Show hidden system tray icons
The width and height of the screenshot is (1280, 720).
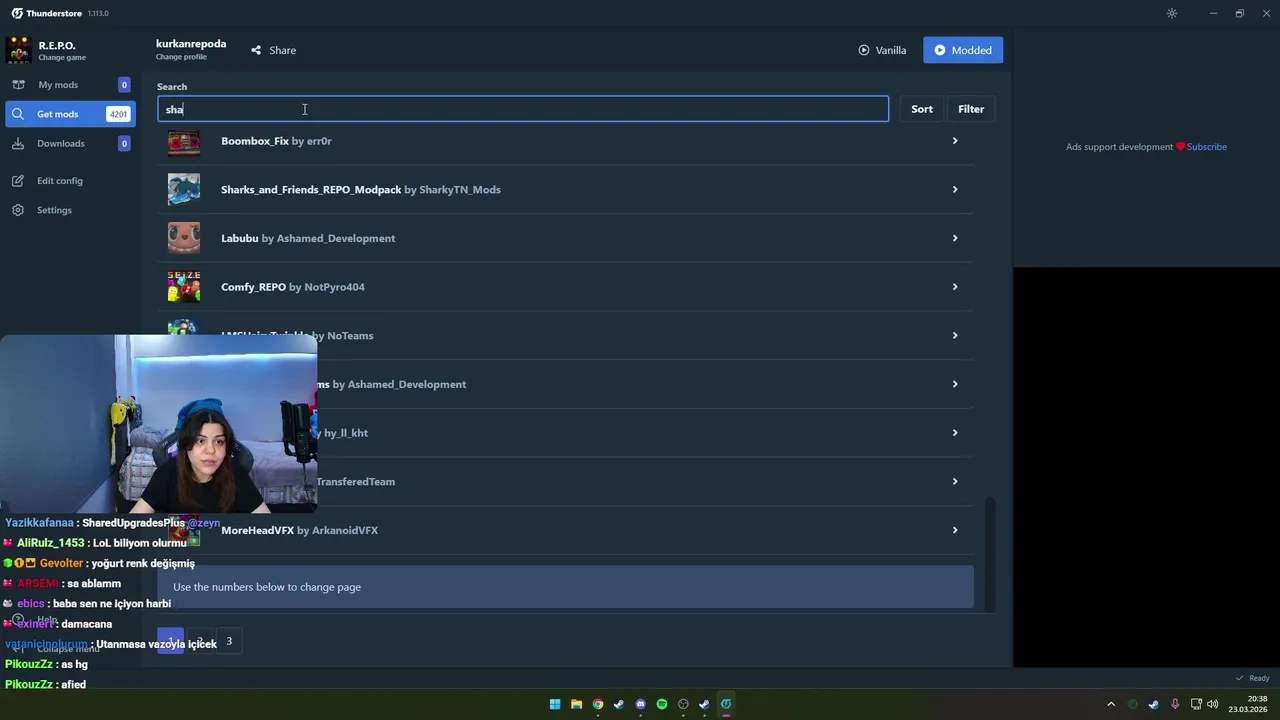1110,704
